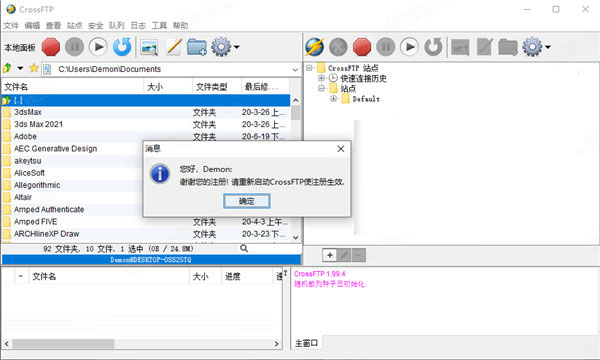
Task: Click the remote greyed edit icon
Action: click(484, 47)
